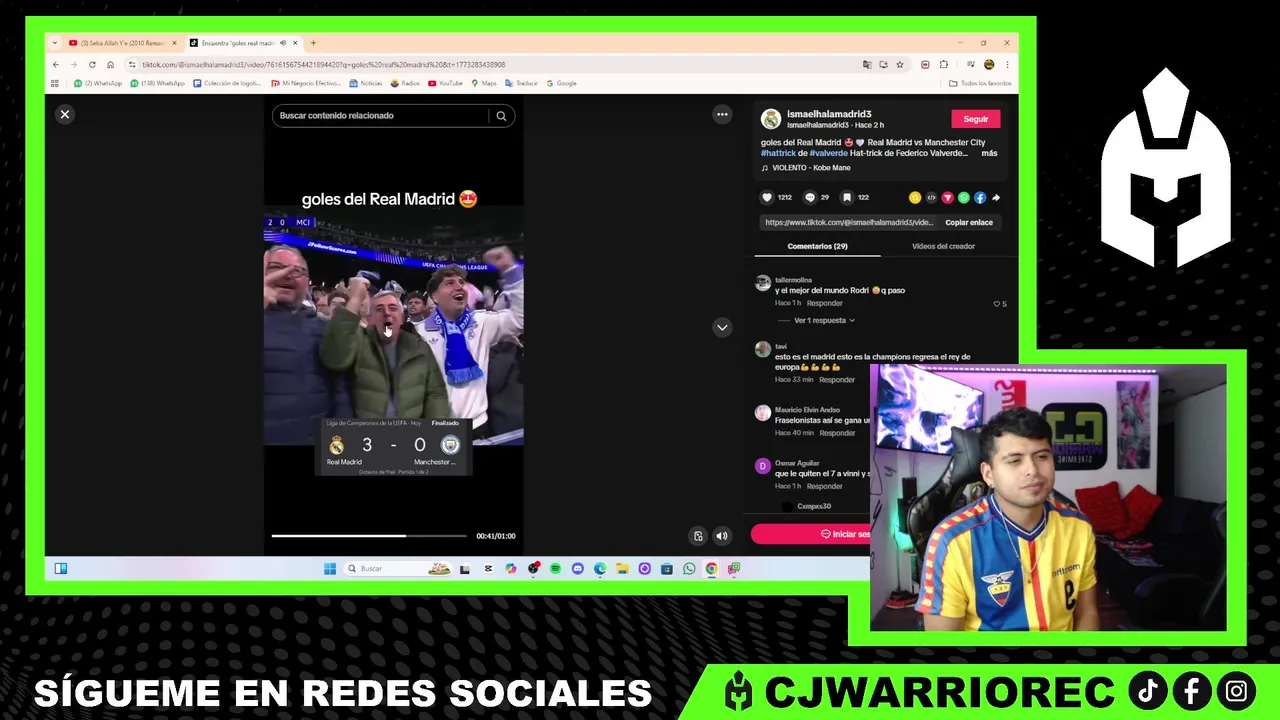Open YouTube bookmark in bar
The height and width of the screenshot is (720, 1280).
coord(446,83)
